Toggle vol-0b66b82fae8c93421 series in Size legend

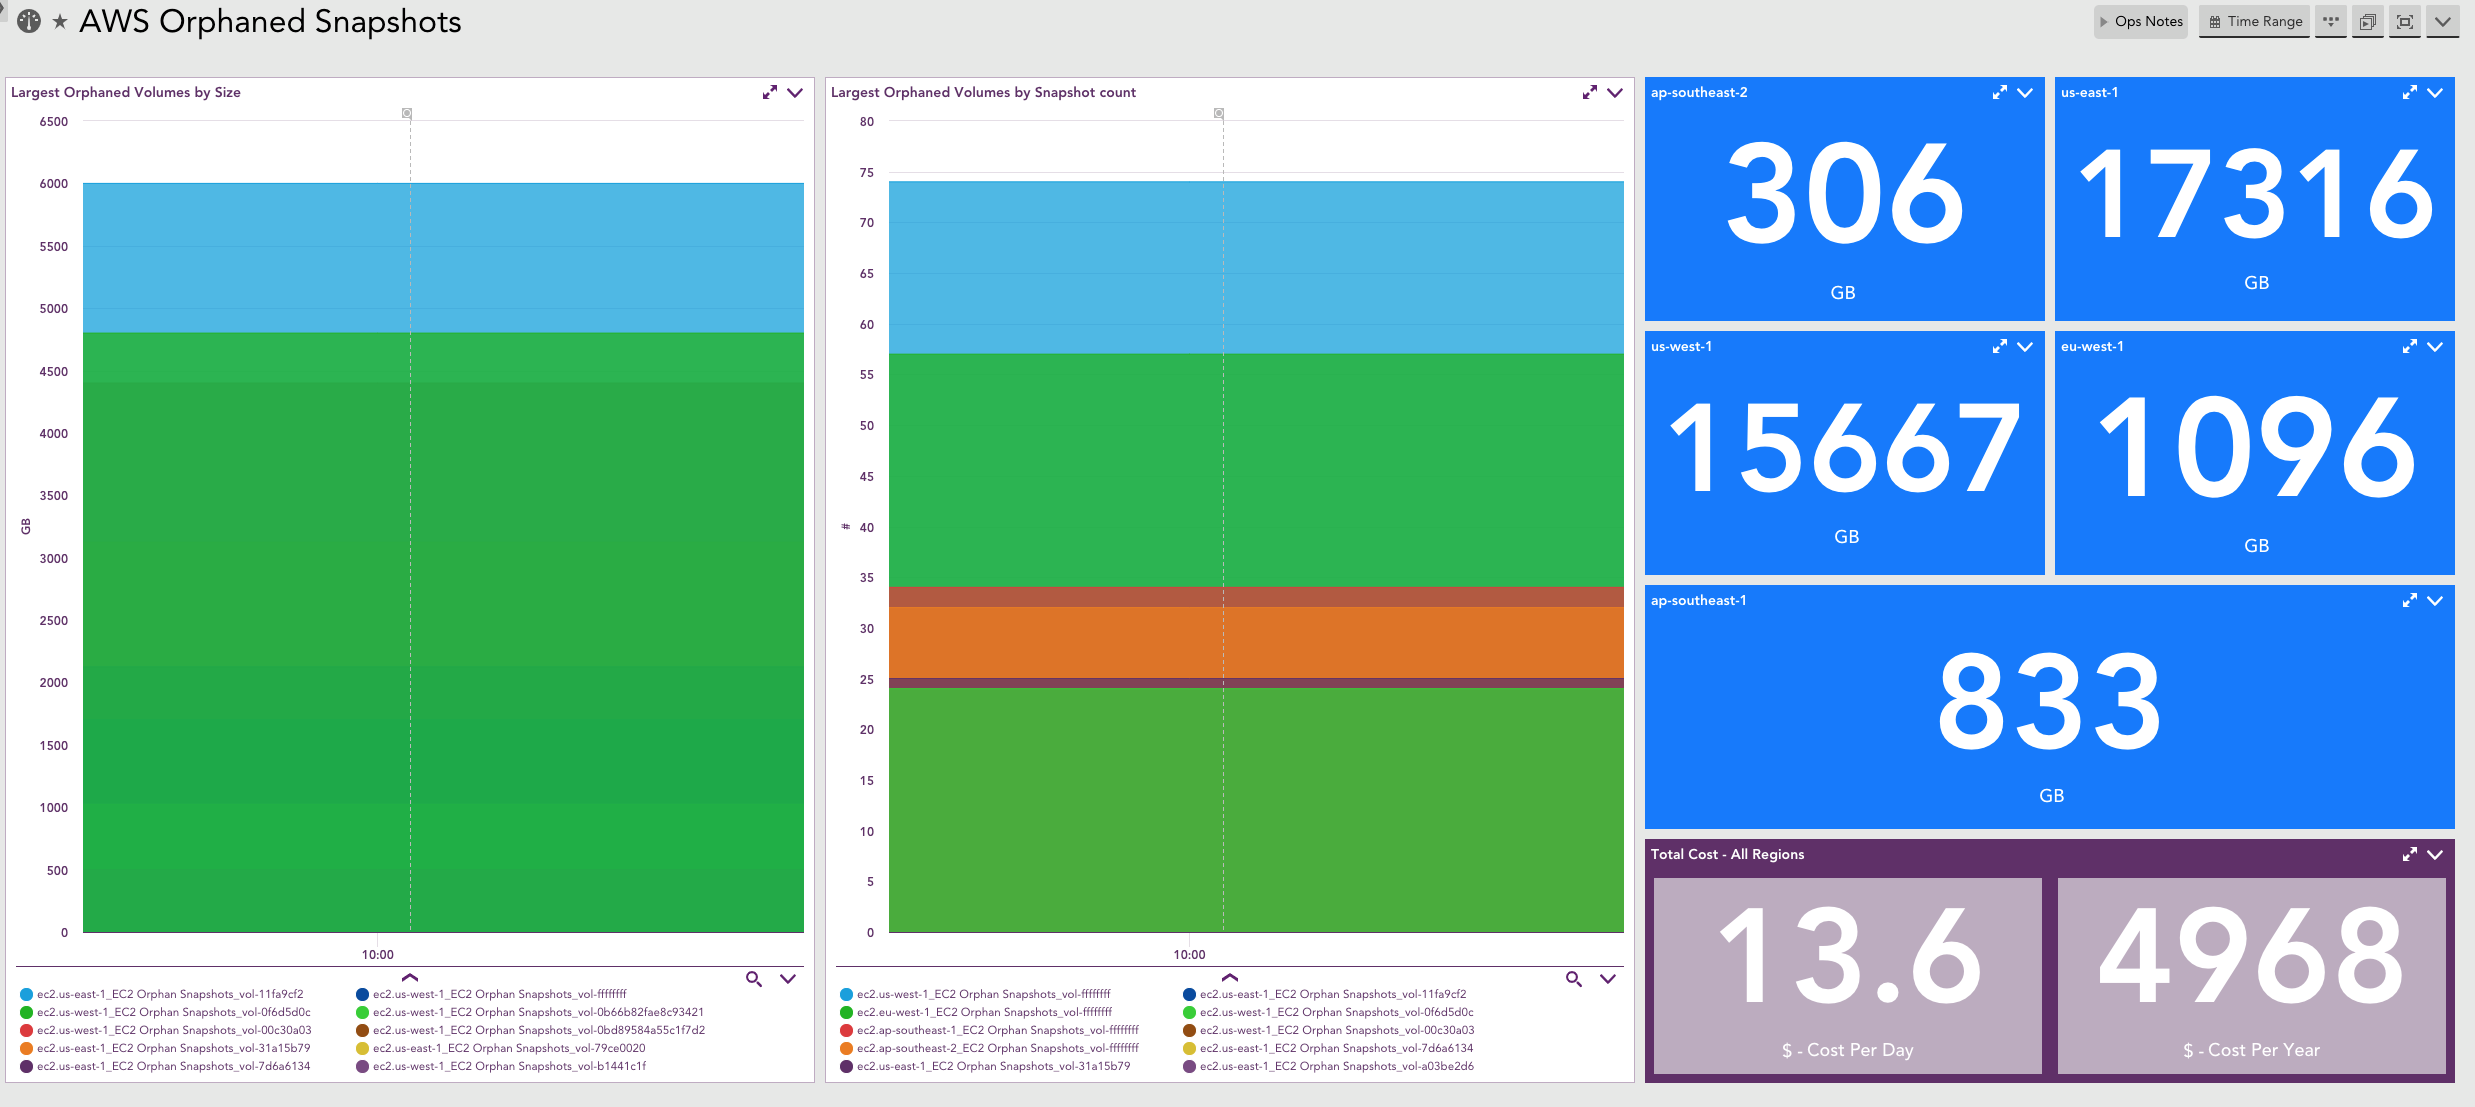click(530, 1012)
